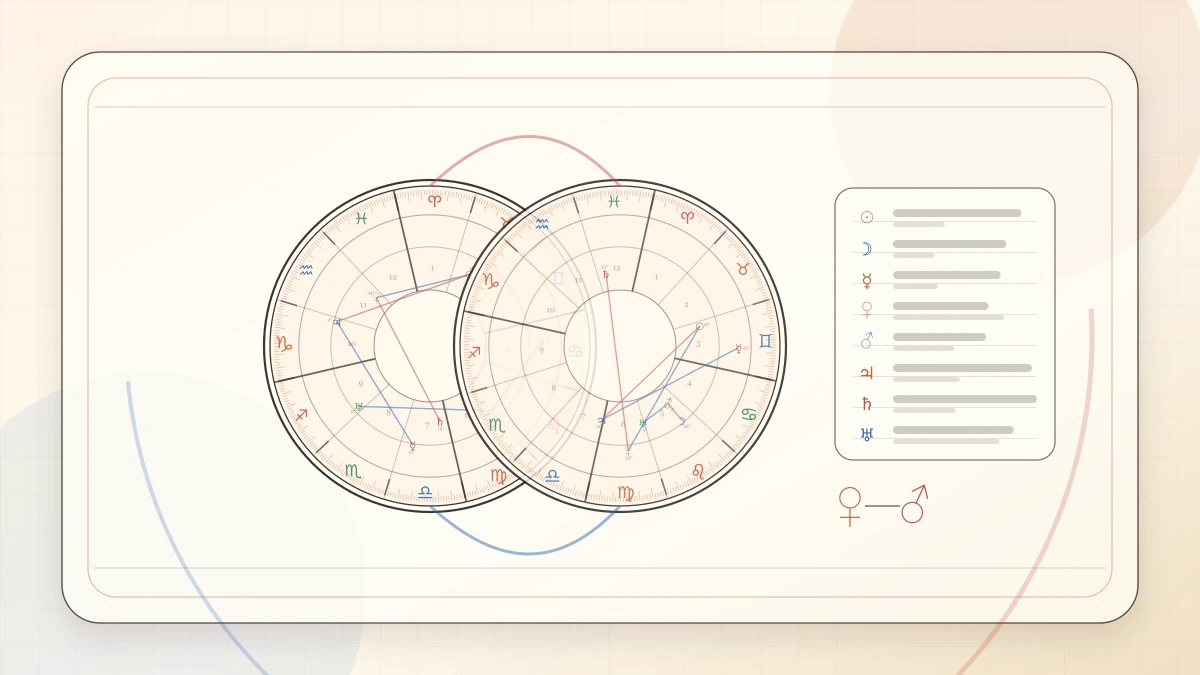Click Saturn planet marker inside the left chart
The height and width of the screenshot is (675, 1200).
pos(439,422)
